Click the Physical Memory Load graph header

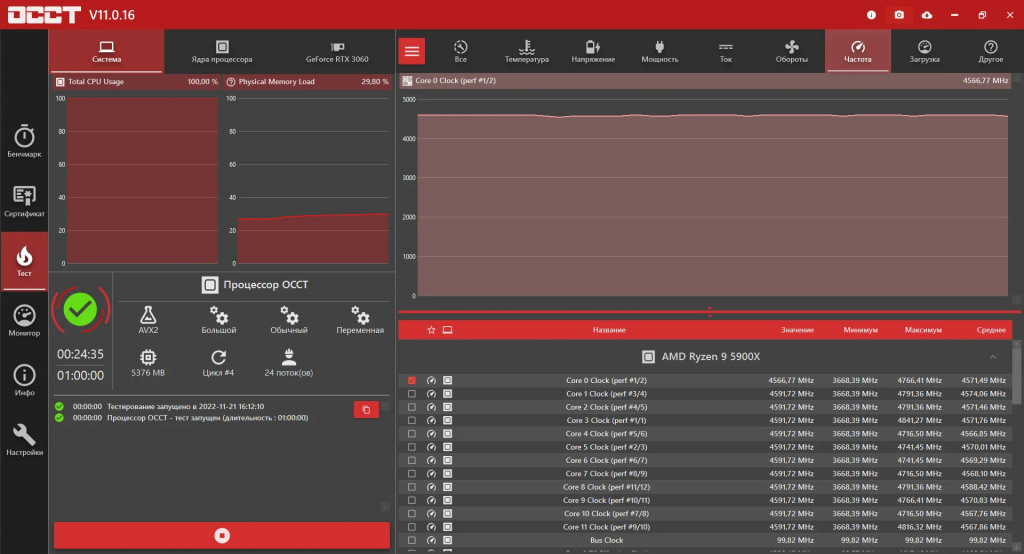point(307,82)
